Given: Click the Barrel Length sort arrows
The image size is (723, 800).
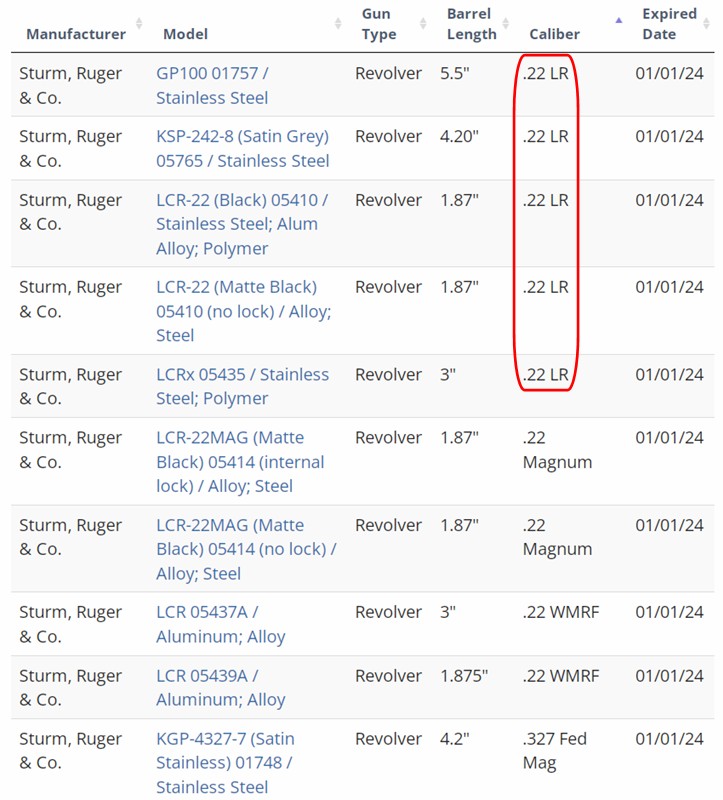Looking at the screenshot, I should click(x=510, y=24).
